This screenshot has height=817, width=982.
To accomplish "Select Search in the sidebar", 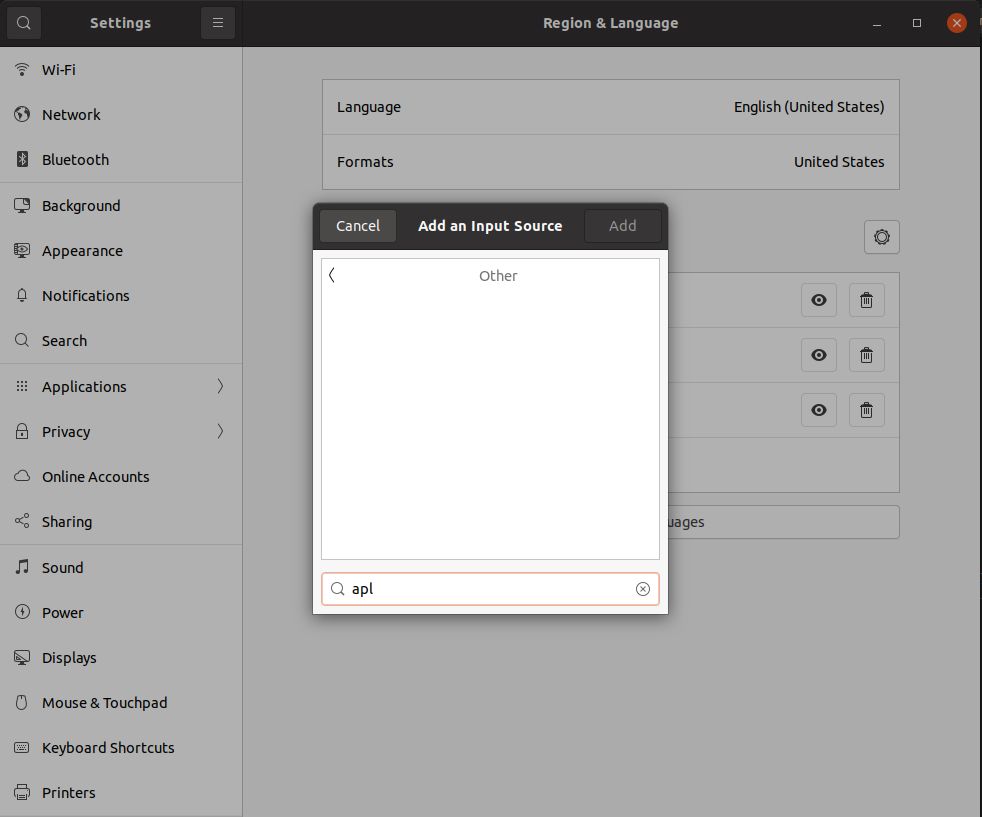I will pyautogui.click(x=121, y=341).
